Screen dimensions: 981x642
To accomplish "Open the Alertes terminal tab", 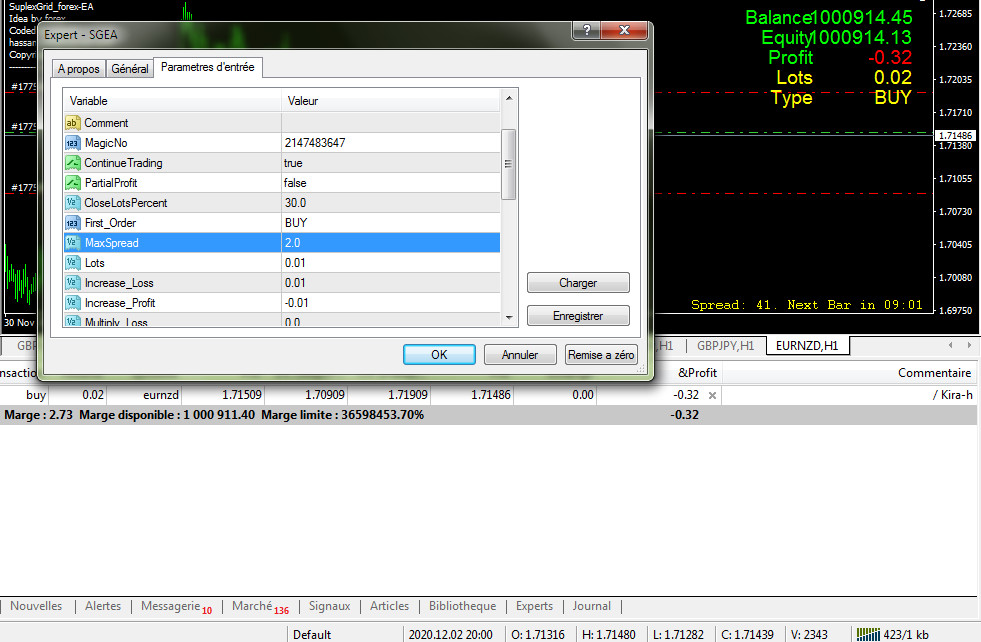I will 103,606.
